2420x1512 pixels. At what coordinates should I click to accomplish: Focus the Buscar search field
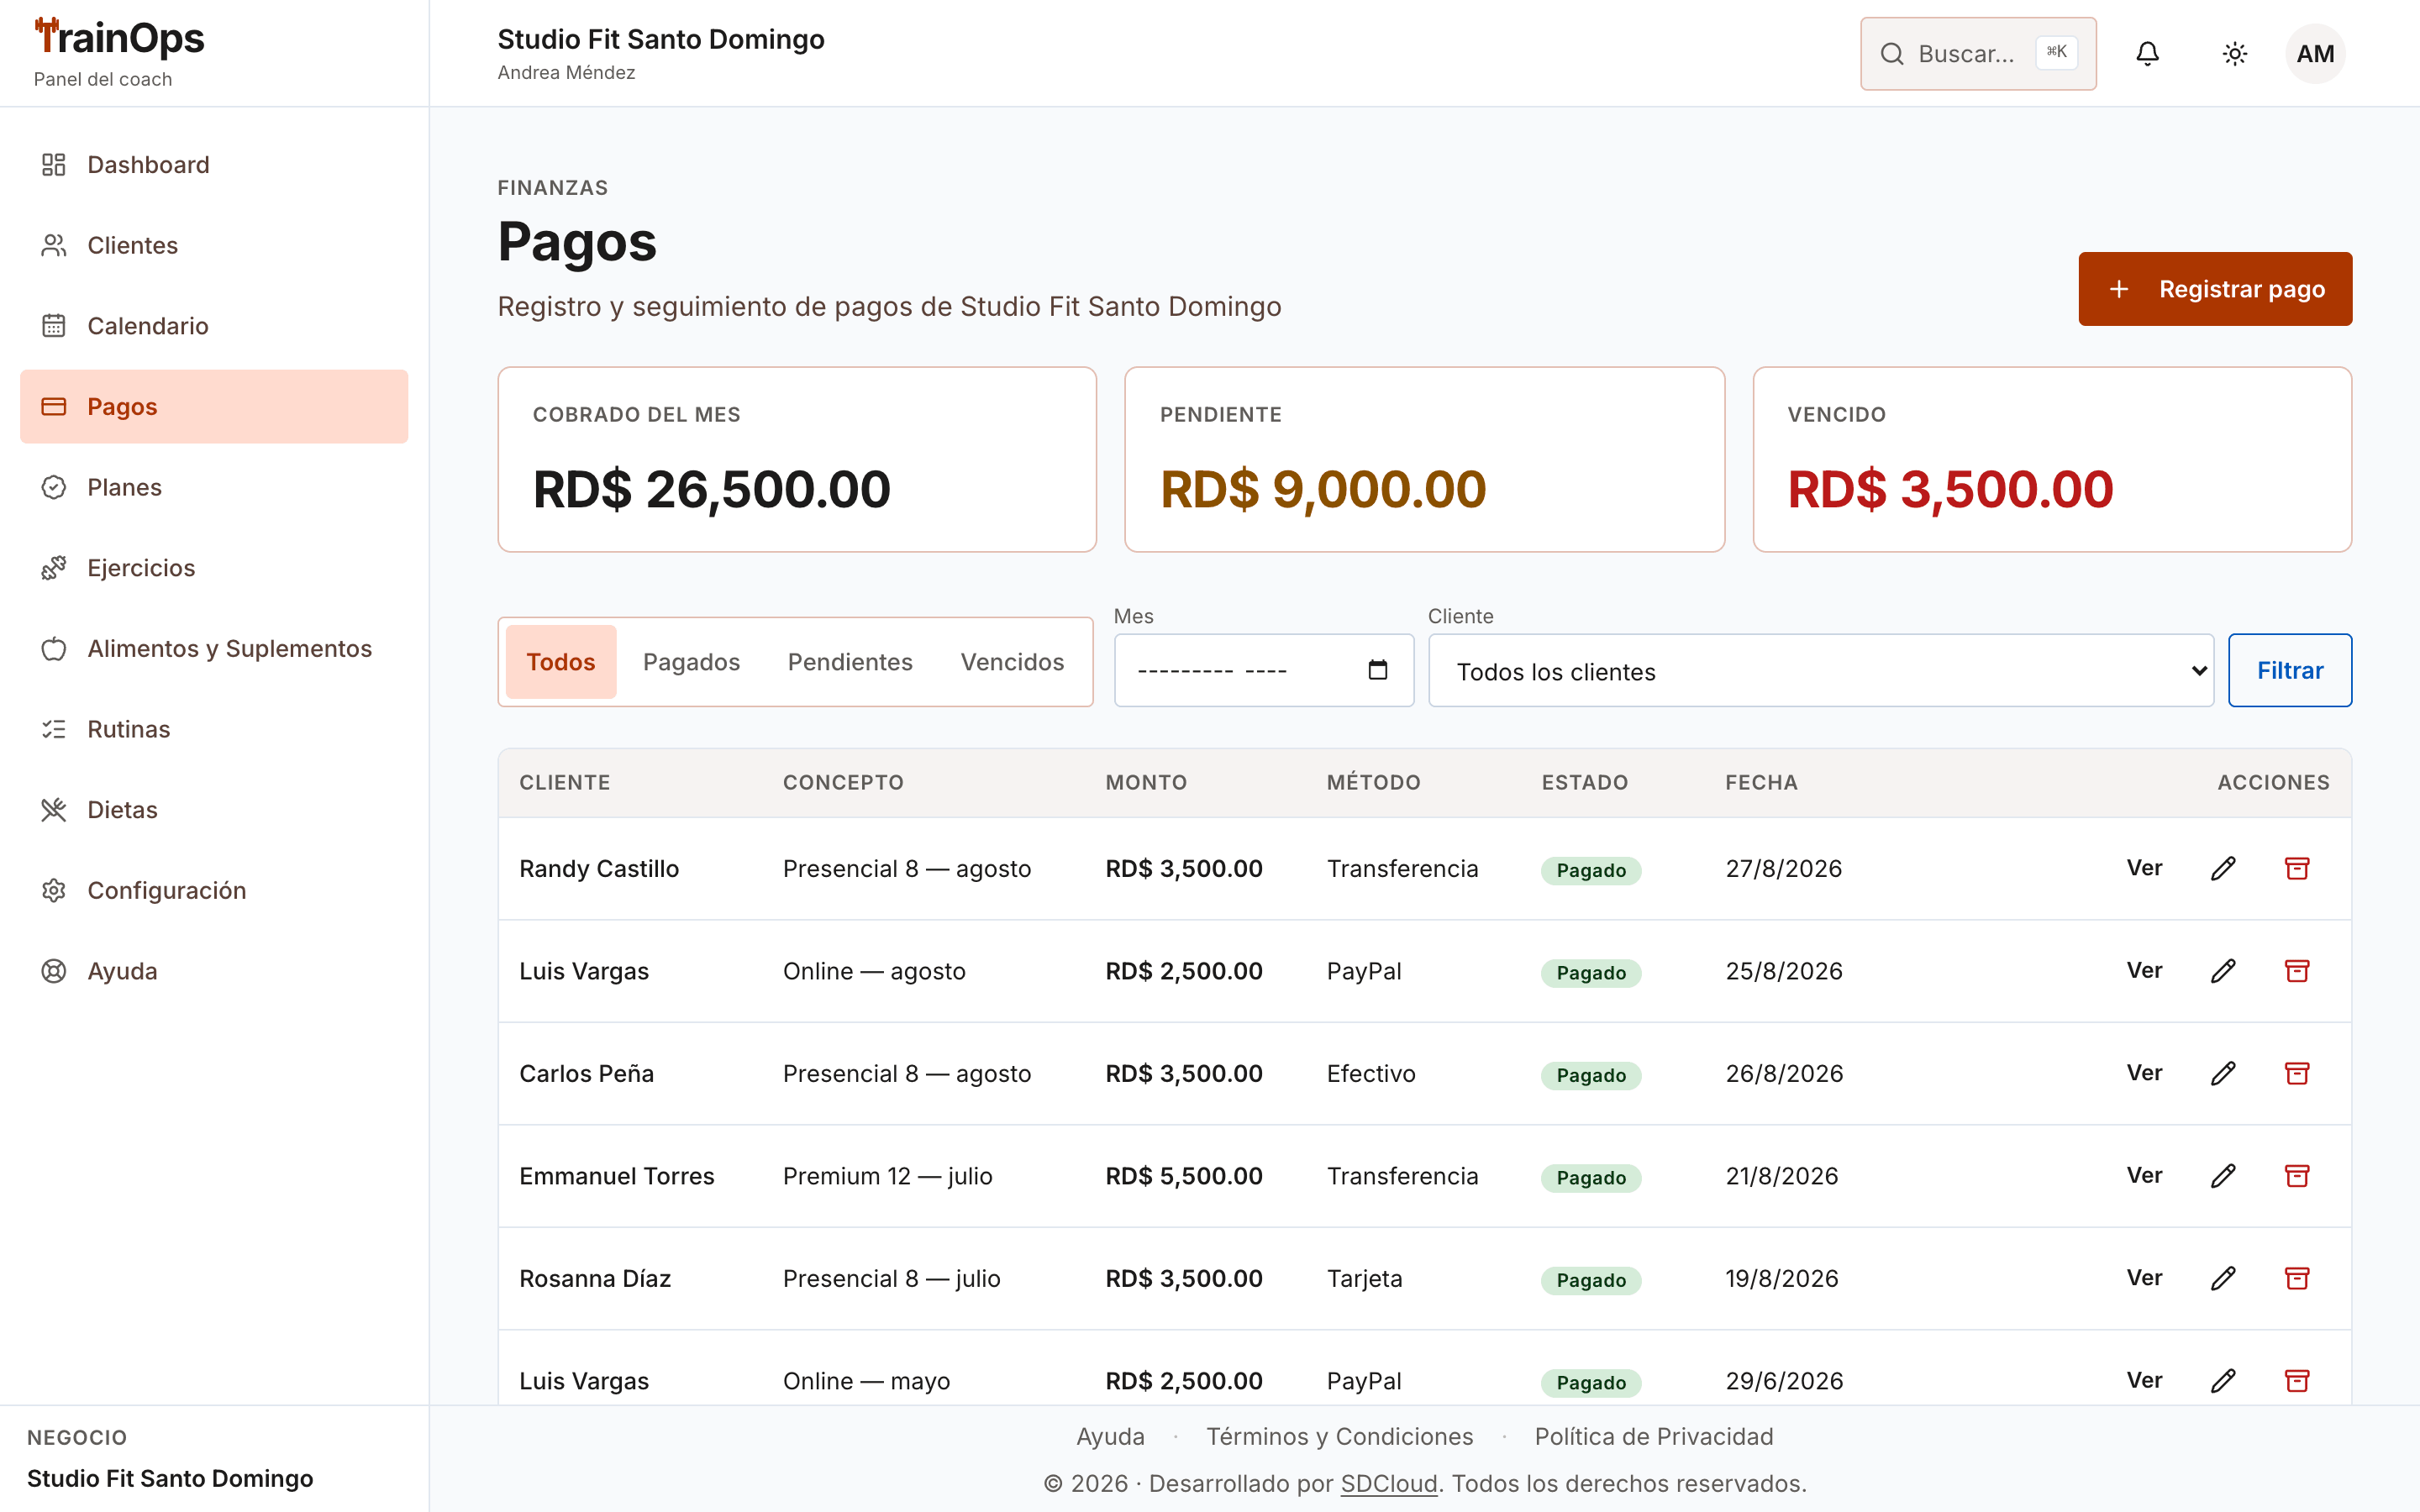[1978, 54]
